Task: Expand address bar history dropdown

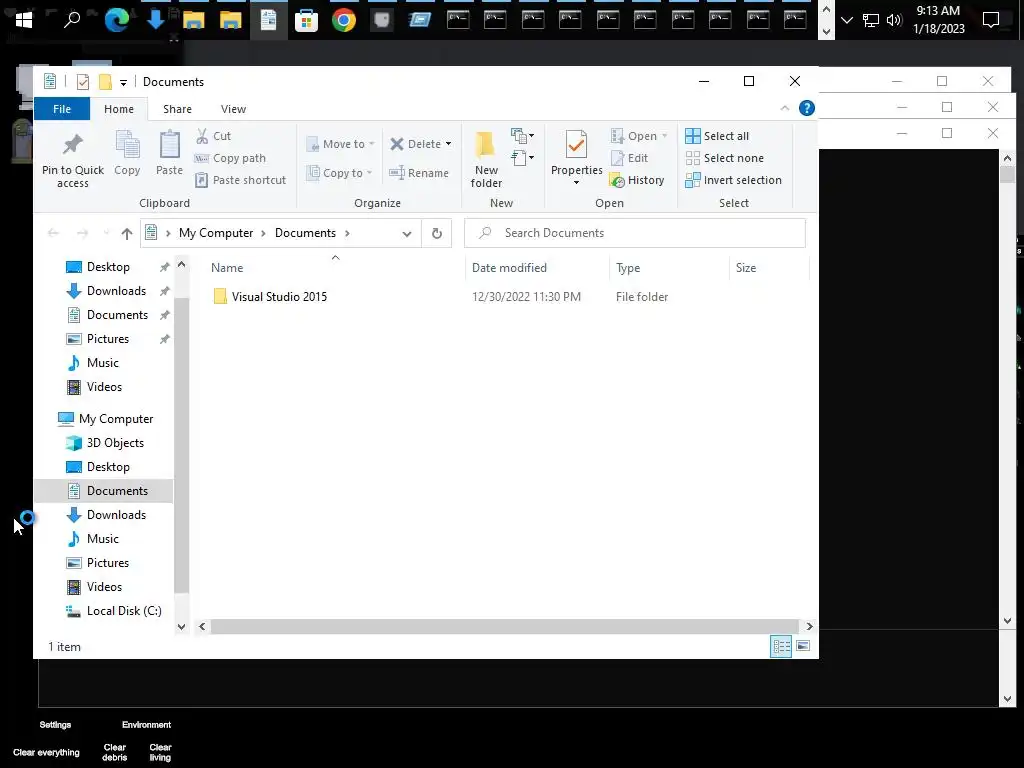Action: pos(407,234)
